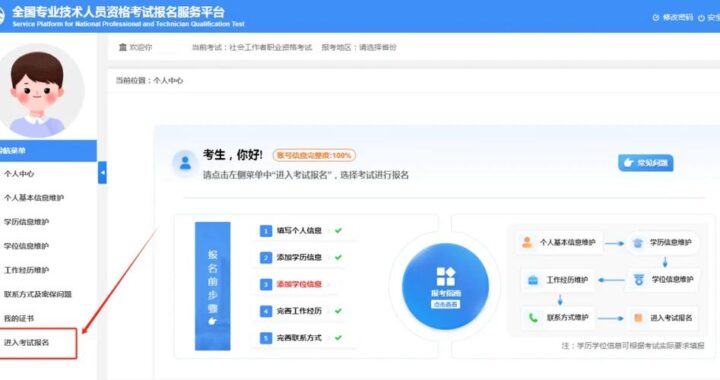Open 个人基本信息维护 in the sidebar
Screen dimensions: 720x380
click(x=34, y=198)
